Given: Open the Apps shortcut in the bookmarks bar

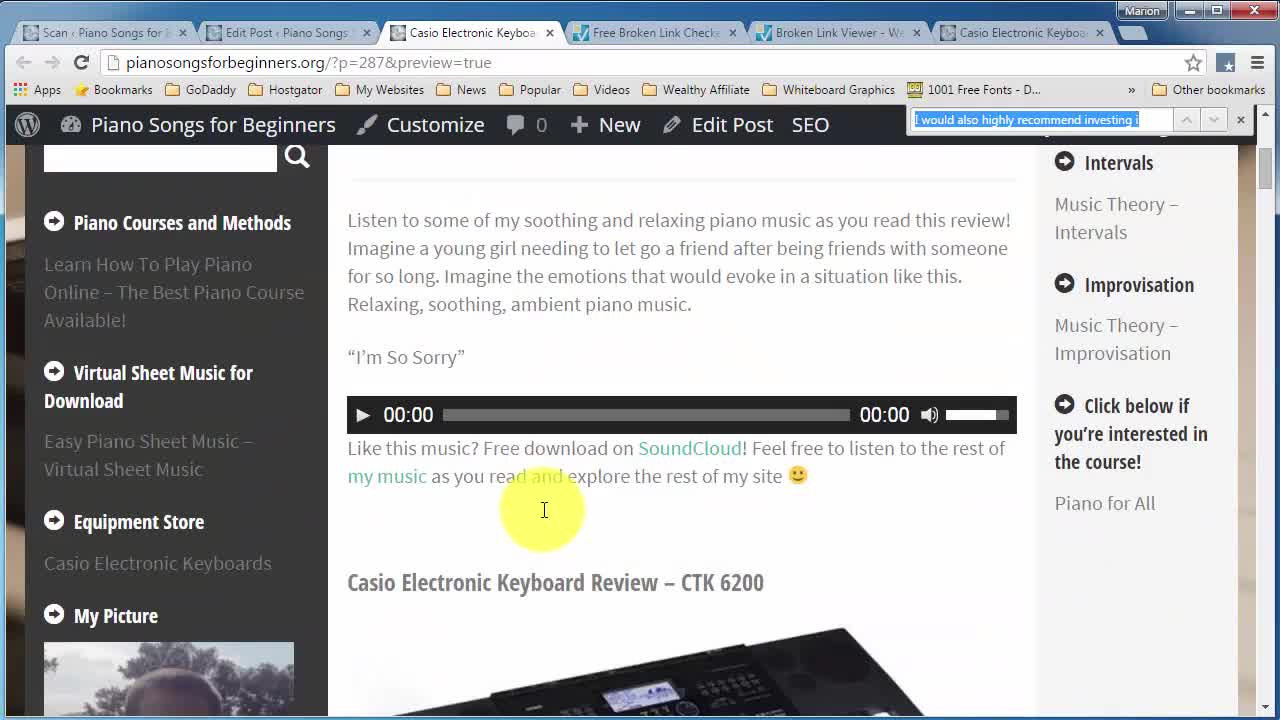Looking at the screenshot, I should (37, 90).
